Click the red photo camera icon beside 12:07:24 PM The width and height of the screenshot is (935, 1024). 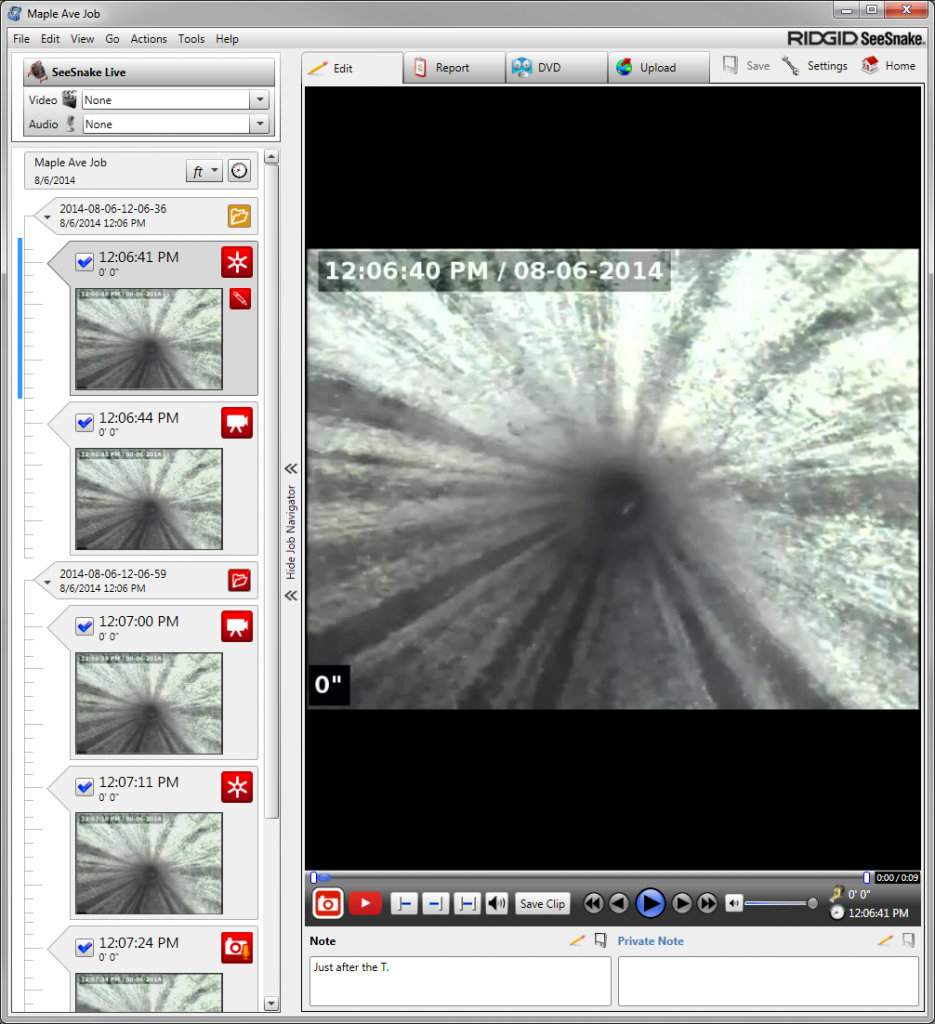coord(237,948)
